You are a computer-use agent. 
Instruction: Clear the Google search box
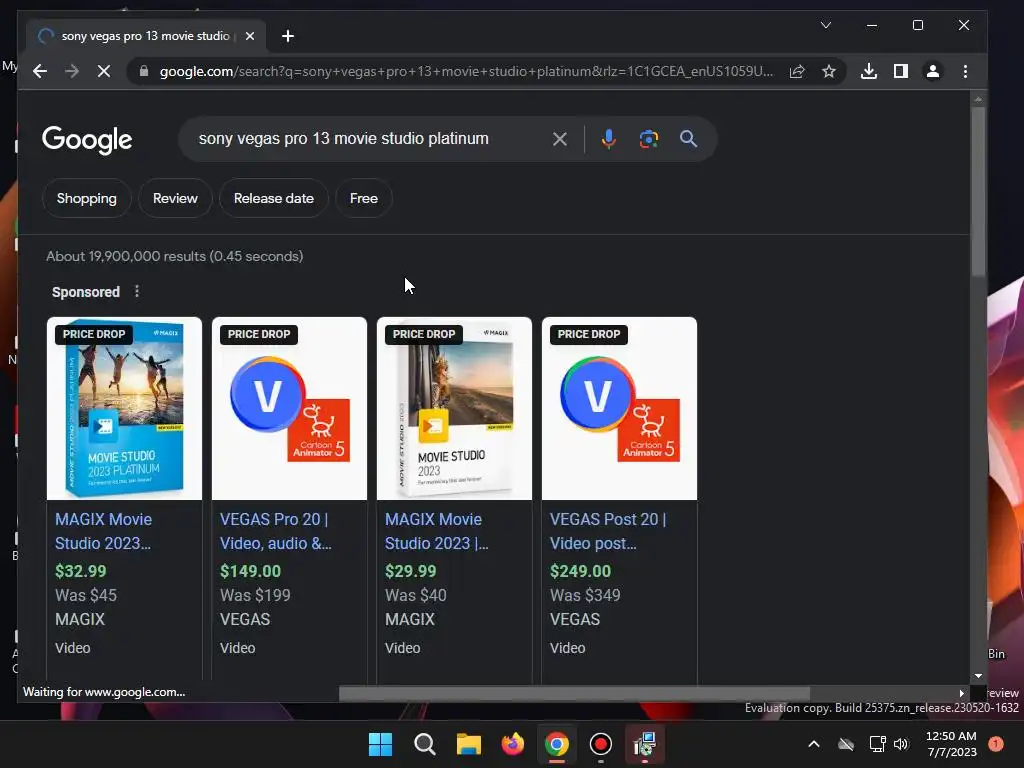(560, 138)
